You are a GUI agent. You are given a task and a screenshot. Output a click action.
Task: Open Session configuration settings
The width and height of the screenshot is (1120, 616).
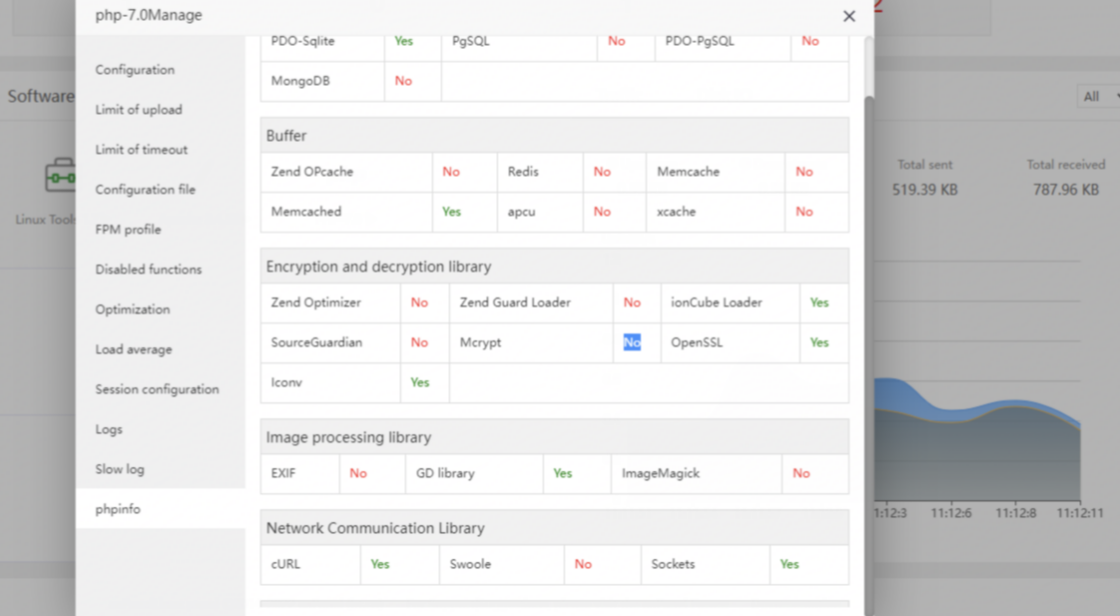(157, 390)
